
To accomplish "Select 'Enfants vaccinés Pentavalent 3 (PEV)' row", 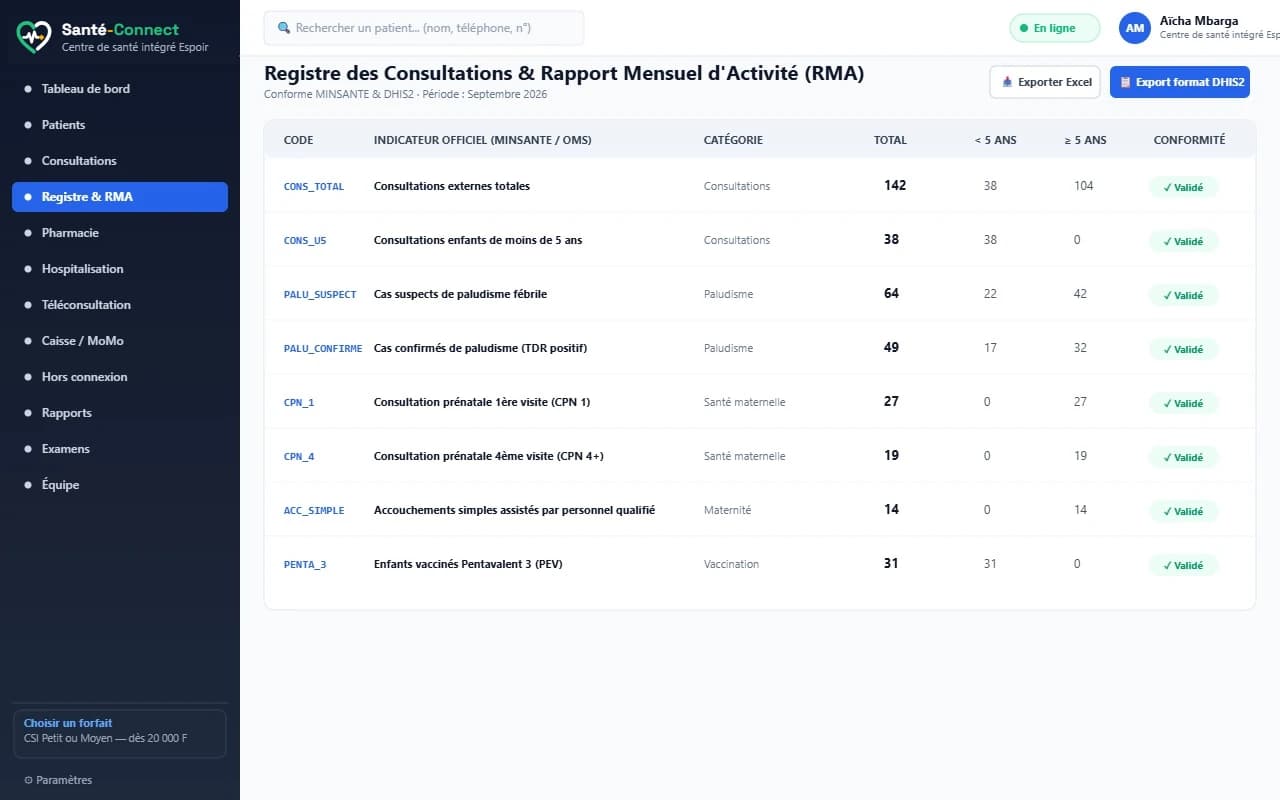I will click(x=760, y=564).
